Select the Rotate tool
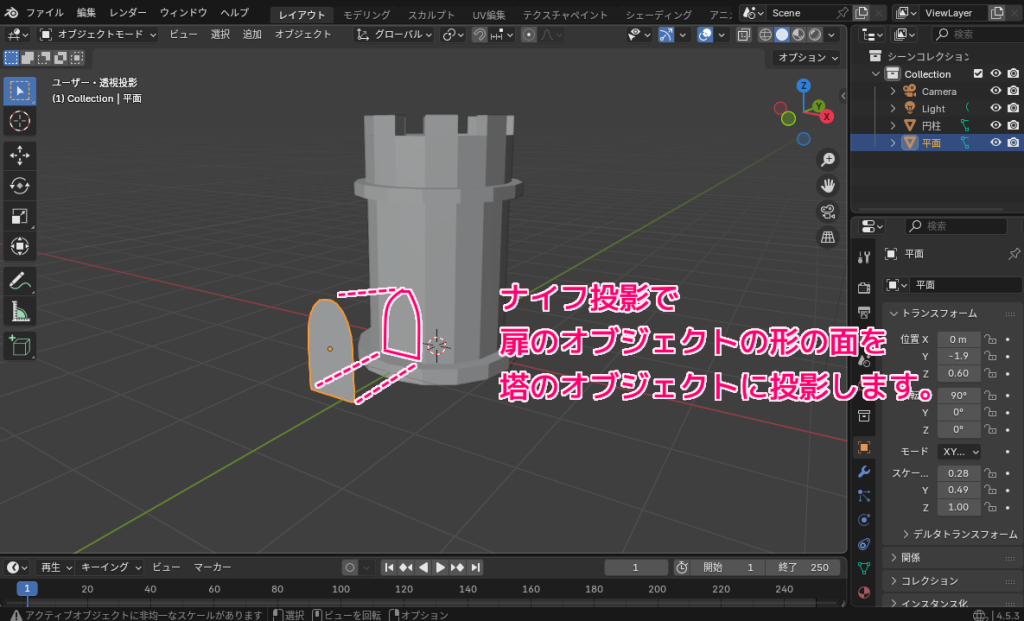 [x=18, y=185]
